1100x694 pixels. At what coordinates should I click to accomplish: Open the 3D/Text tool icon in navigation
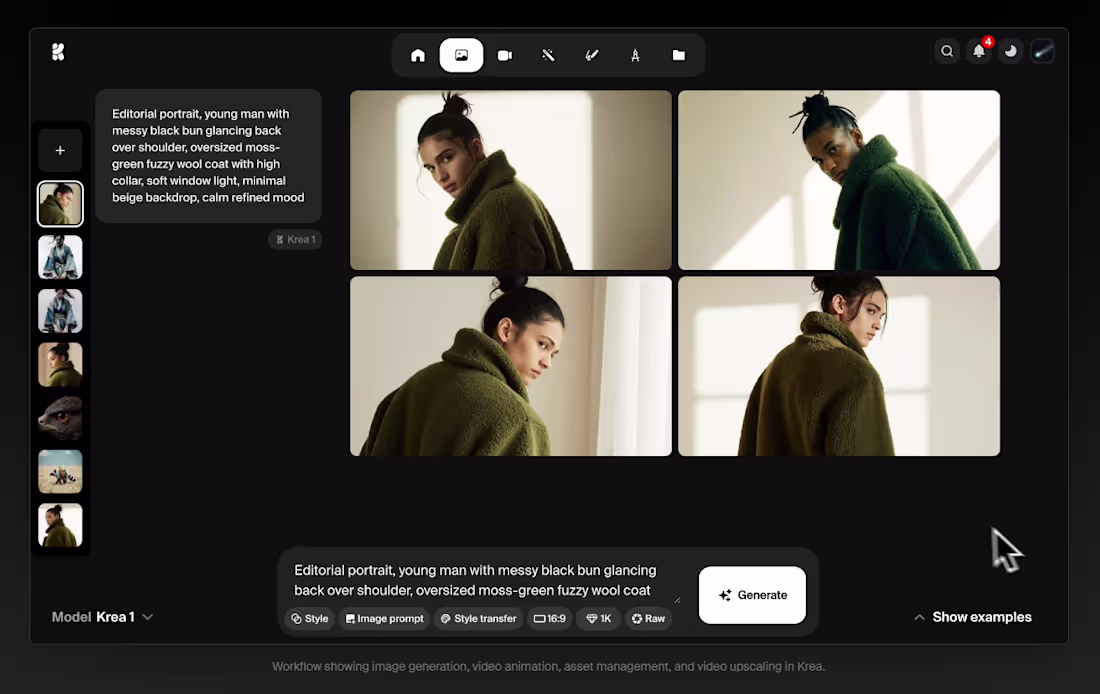click(x=635, y=55)
